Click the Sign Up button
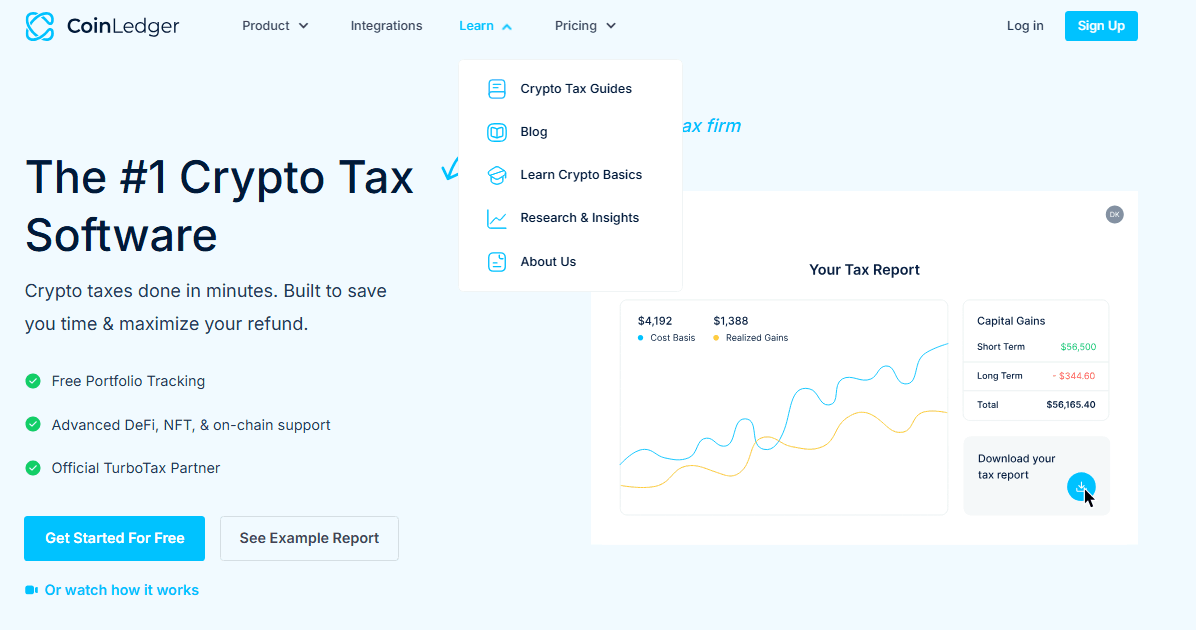 pos(1101,26)
